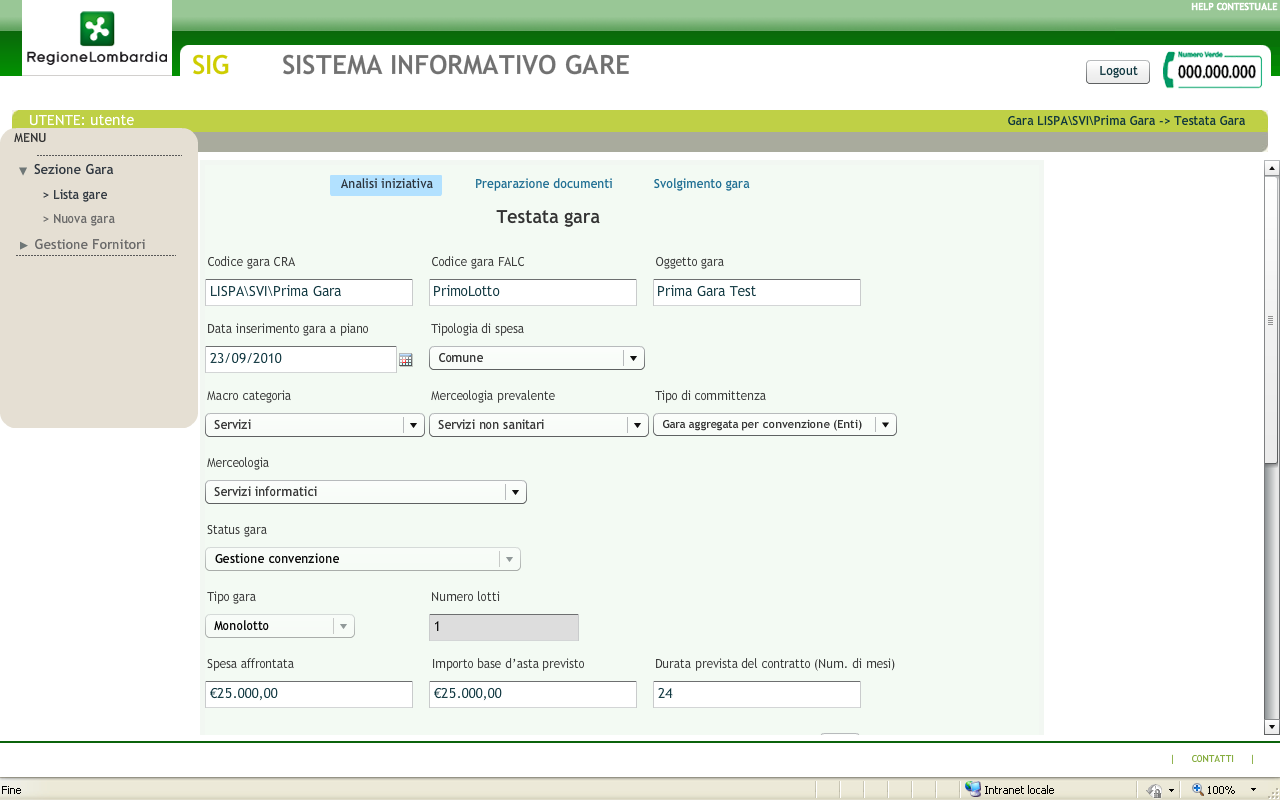Expand the Gestione Fornitori menu section

(24, 245)
